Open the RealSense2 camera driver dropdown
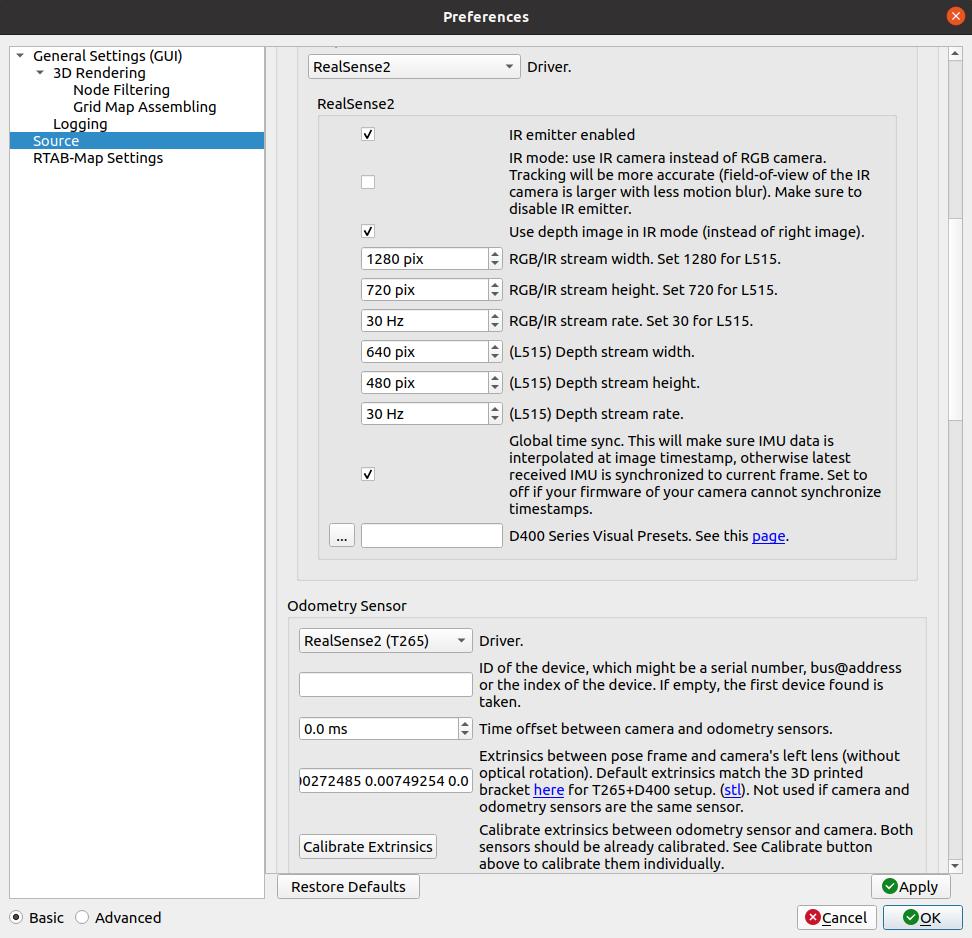Image resolution: width=972 pixels, height=938 pixels. (413, 67)
